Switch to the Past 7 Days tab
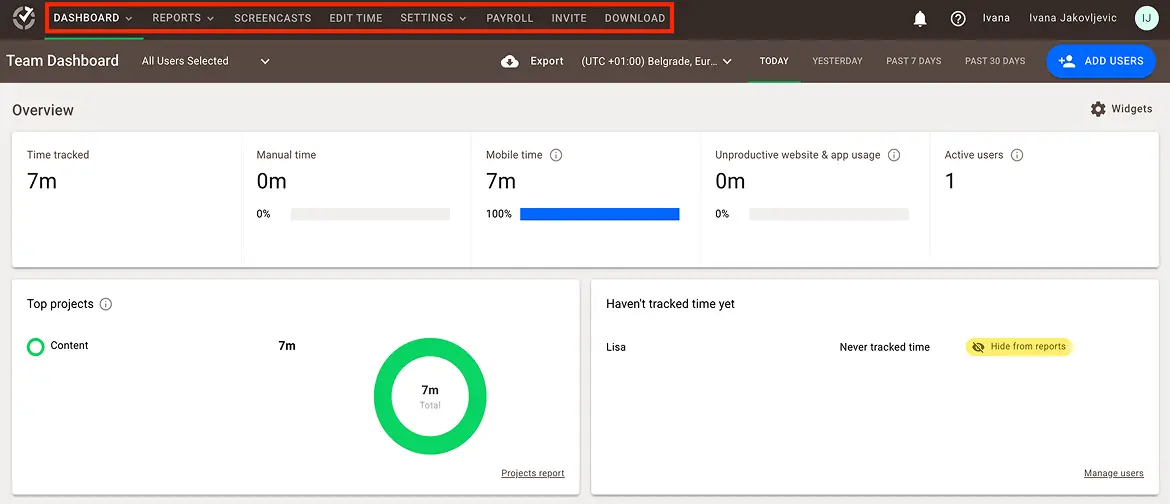Screen dimensions: 1170x504 (x=913, y=61)
